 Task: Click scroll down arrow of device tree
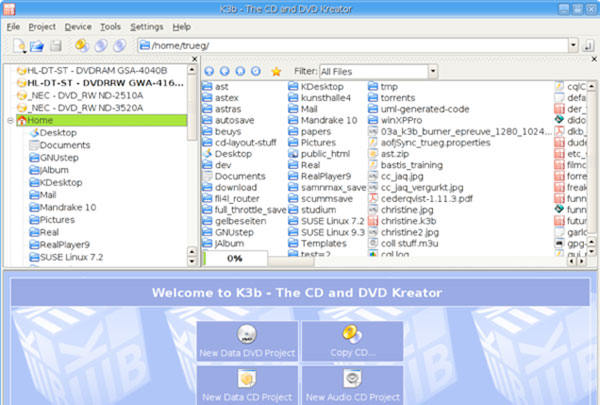pyautogui.click(x=192, y=261)
